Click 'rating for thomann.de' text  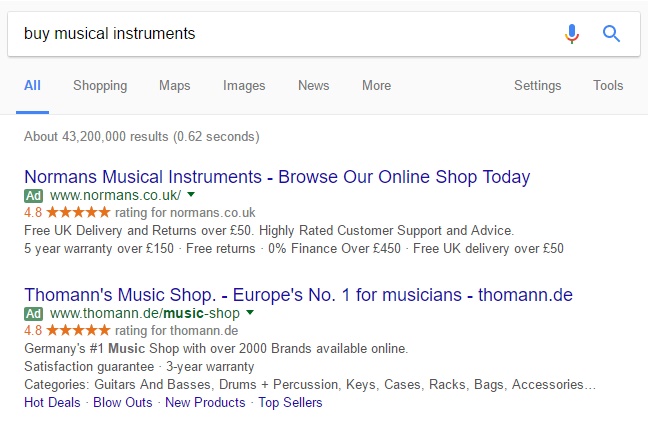[x=176, y=331]
